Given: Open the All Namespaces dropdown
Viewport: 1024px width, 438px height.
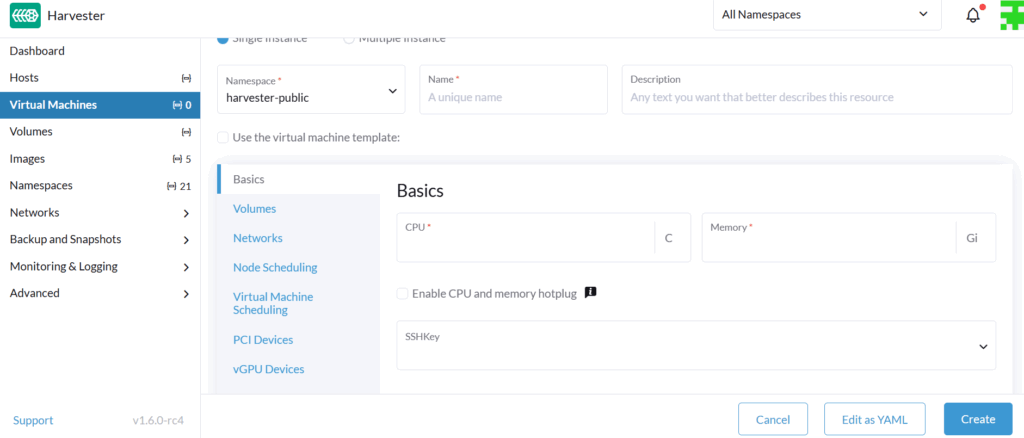Looking at the screenshot, I should click(824, 15).
